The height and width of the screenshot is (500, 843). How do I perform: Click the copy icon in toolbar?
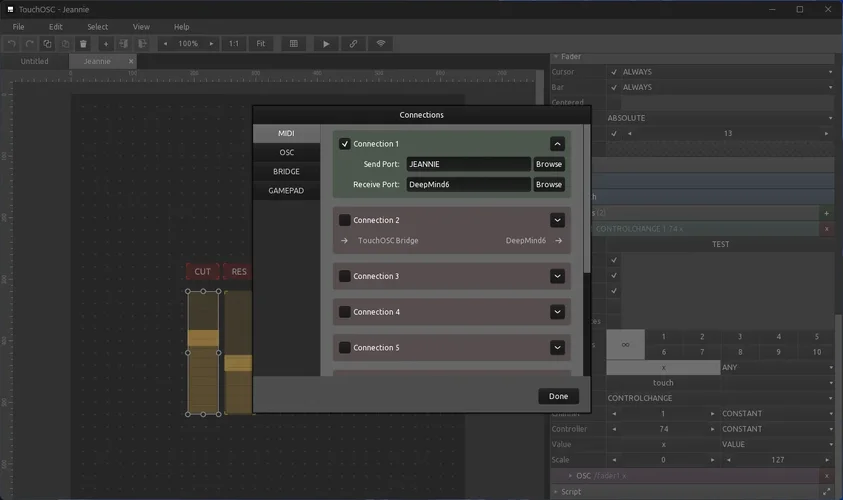click(x=47, y=44)
